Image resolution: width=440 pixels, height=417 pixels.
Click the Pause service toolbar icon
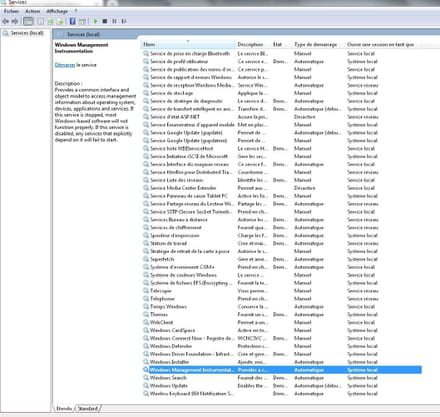(114, 21)
